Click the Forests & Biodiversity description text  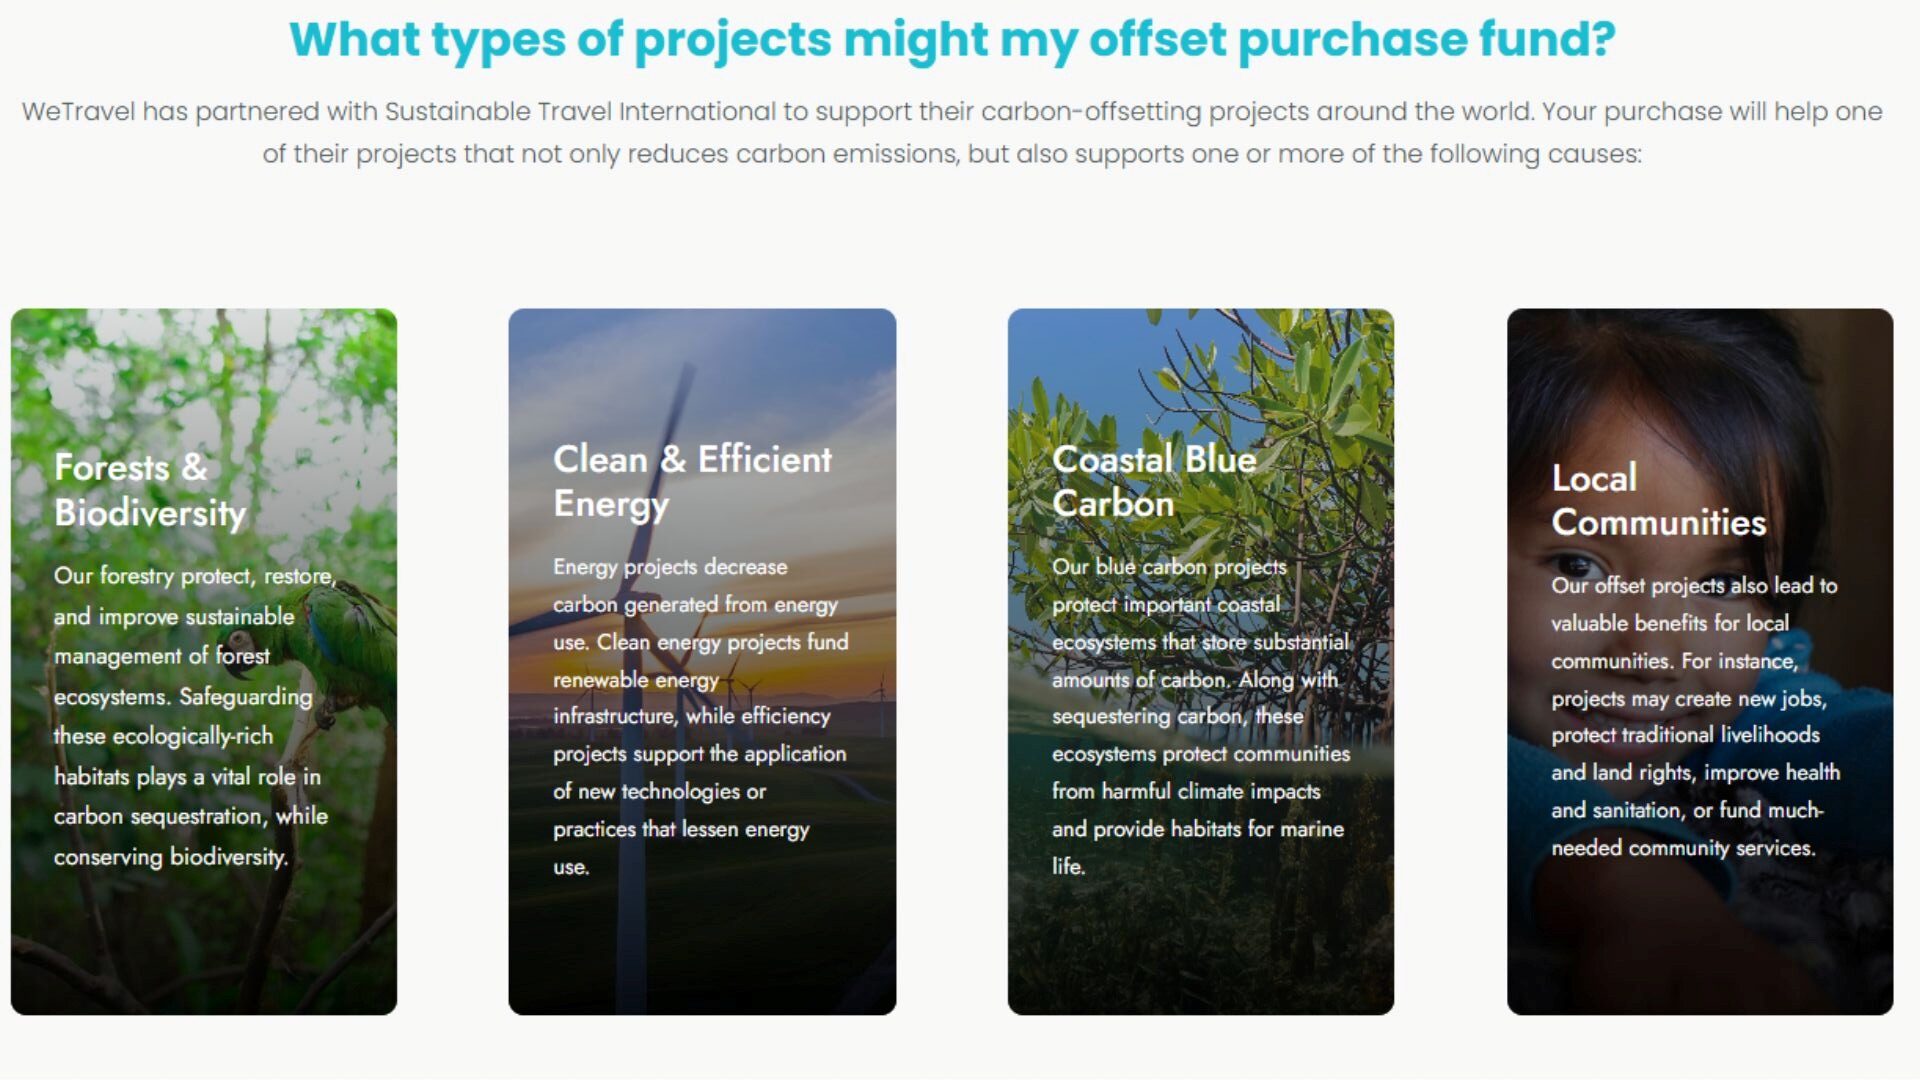pos(190,716)
